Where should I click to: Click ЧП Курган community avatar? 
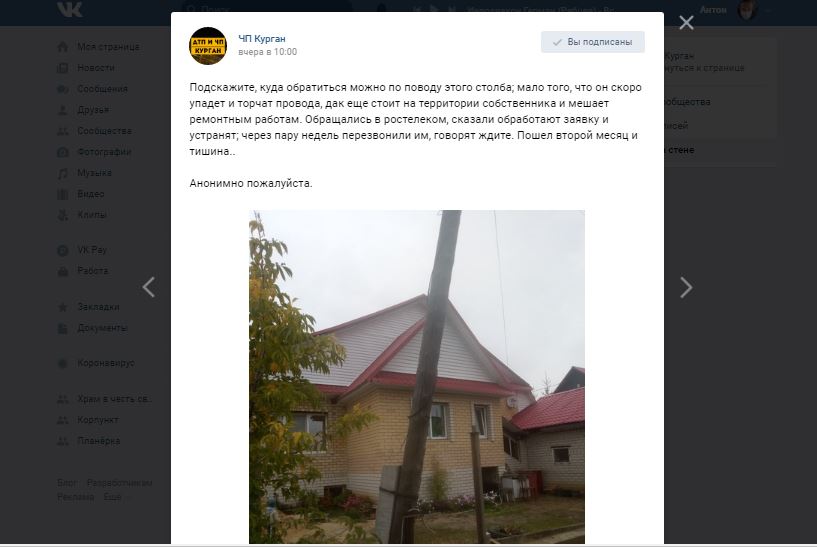pos(208,46)
